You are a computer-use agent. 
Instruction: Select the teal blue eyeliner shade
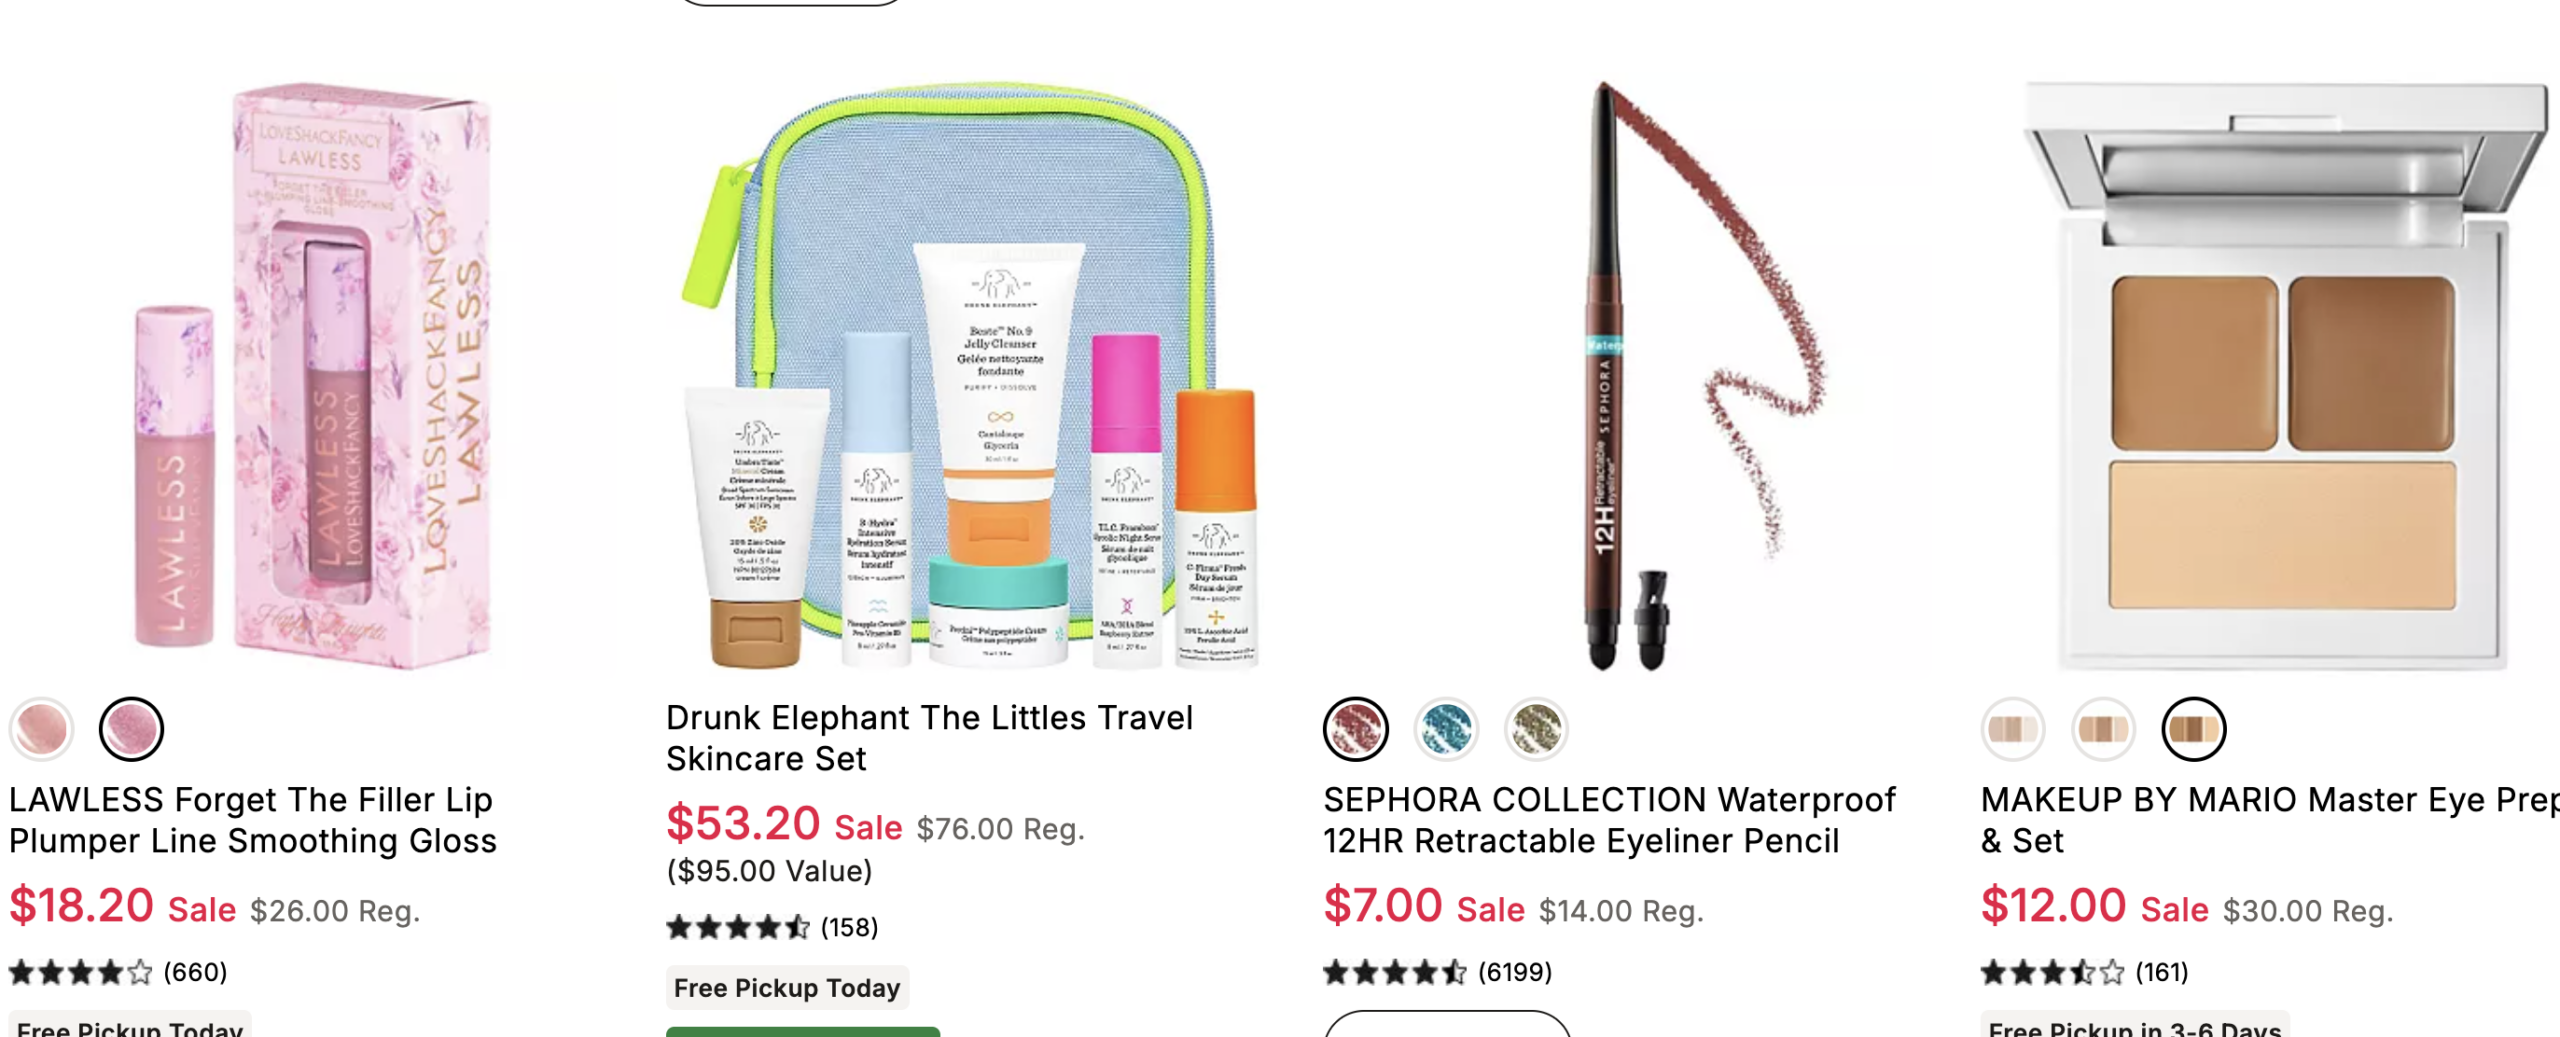(1446, 728)
